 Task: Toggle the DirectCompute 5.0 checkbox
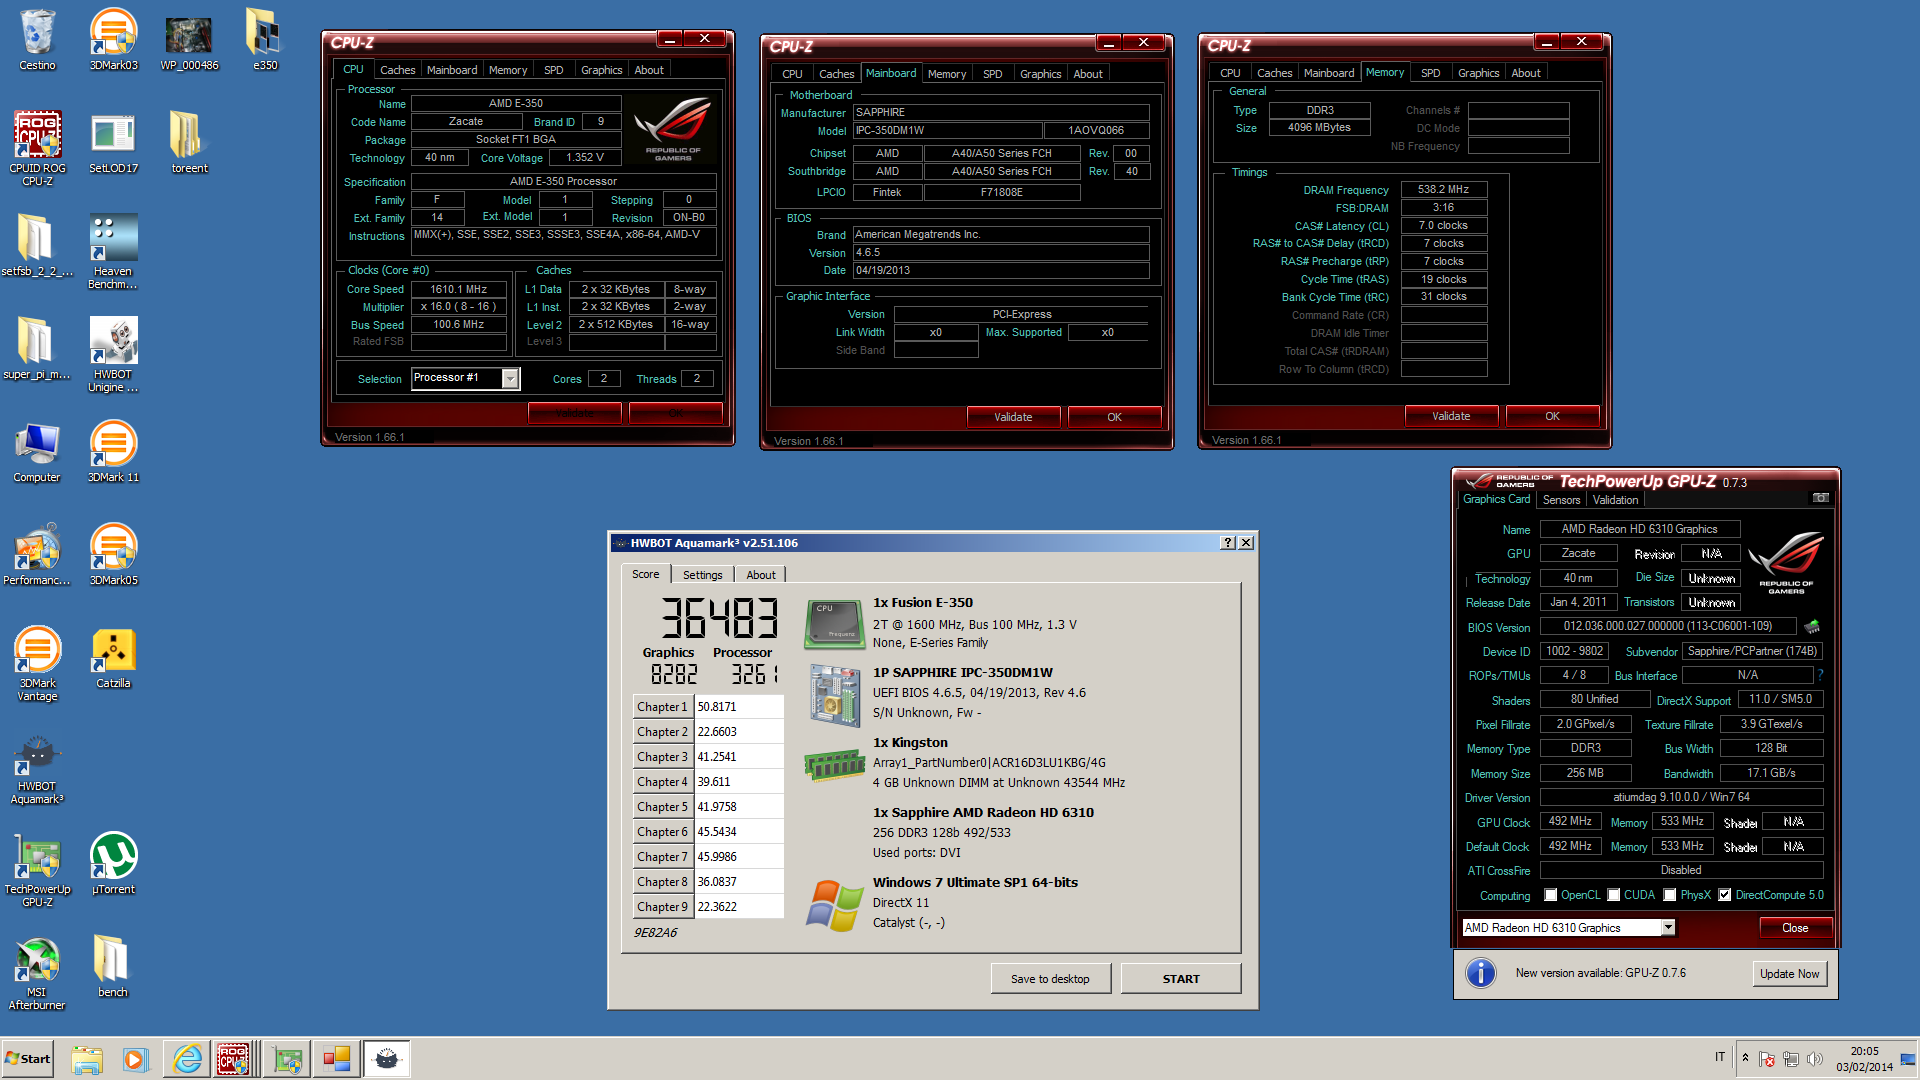click(x=1724, y=895)
